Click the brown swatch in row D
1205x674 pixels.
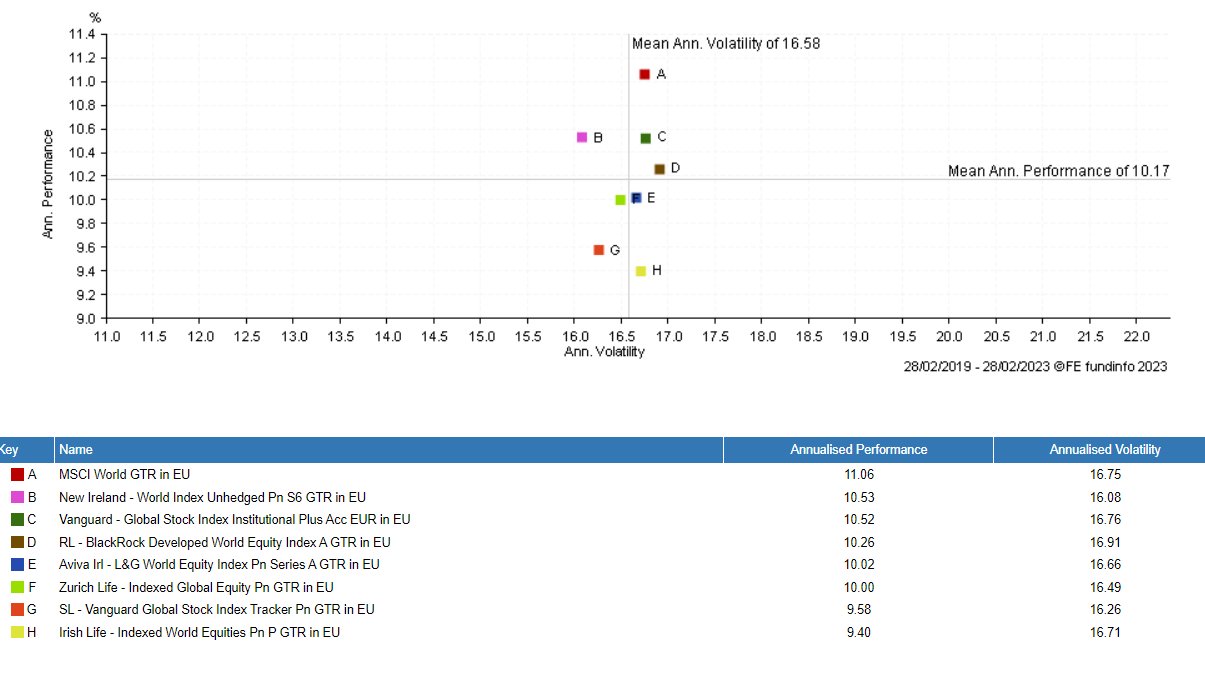point(17,542)
